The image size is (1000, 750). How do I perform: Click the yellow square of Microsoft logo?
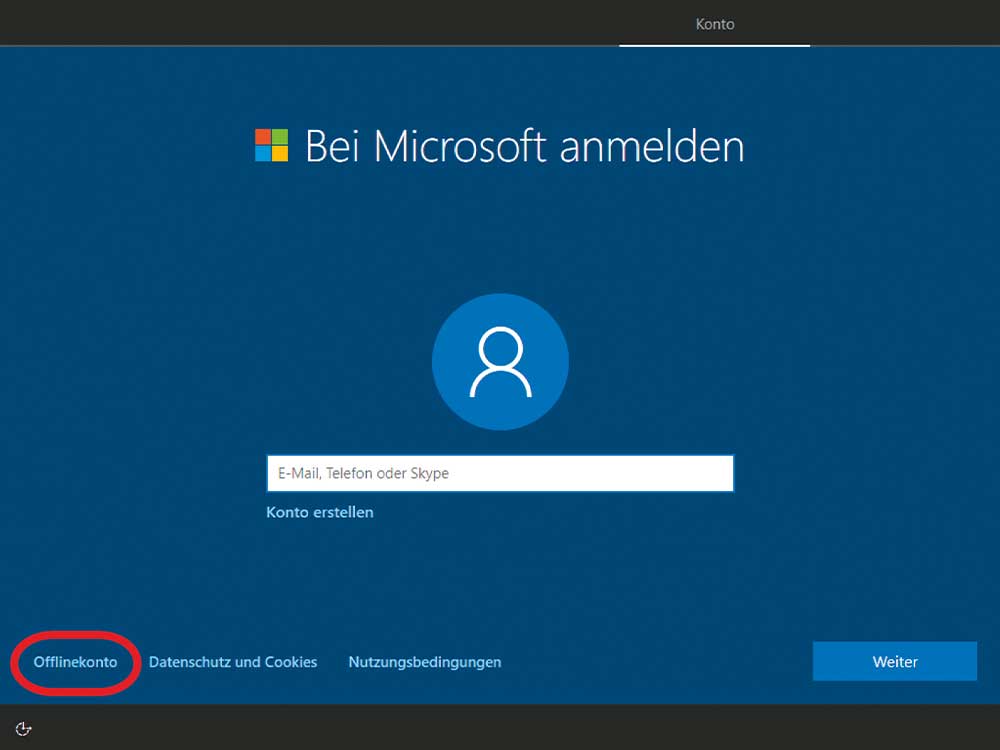pyautogui.click(x=280, y=154)
